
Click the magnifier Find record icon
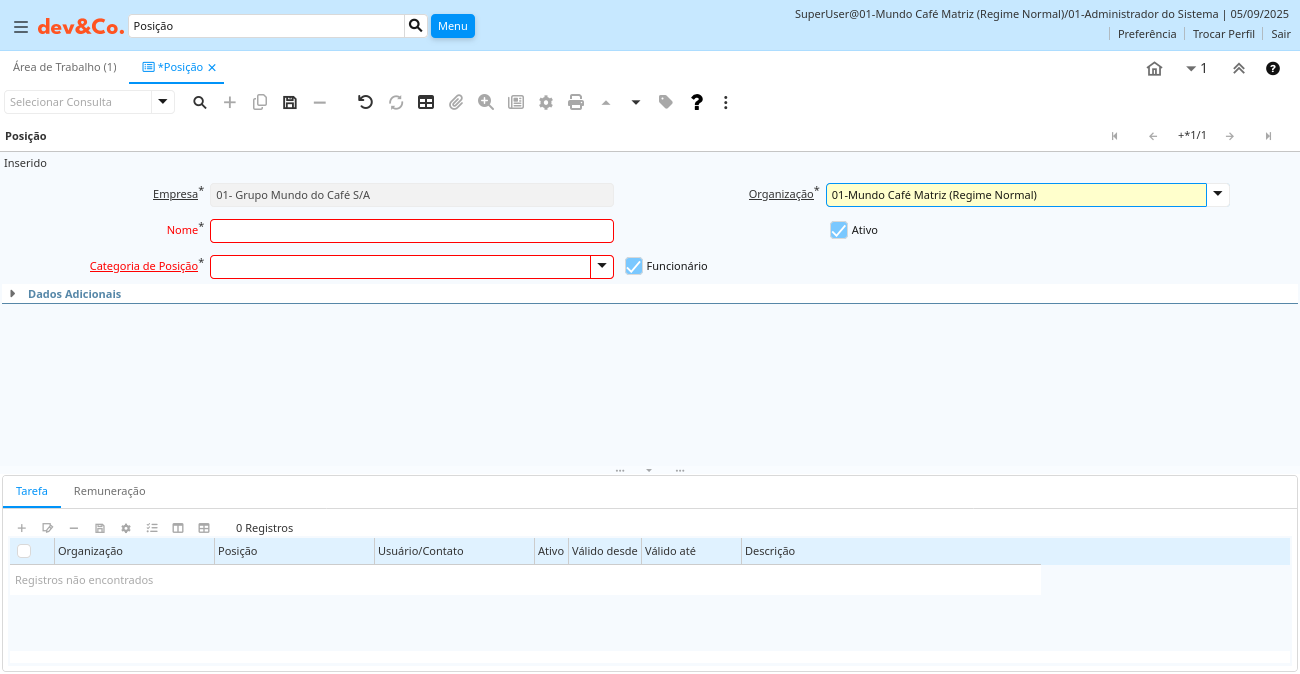pyautogui.click(x=200, y=102)
